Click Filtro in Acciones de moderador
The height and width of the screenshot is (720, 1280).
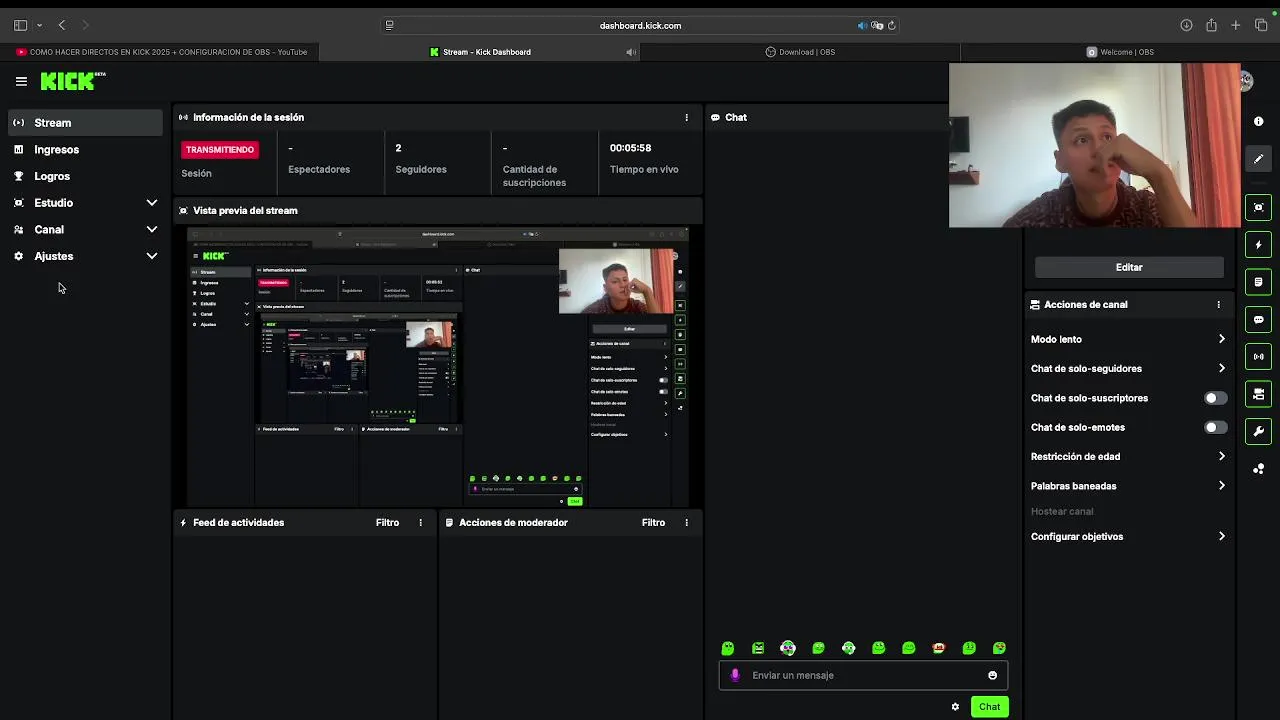click(653, 522)
